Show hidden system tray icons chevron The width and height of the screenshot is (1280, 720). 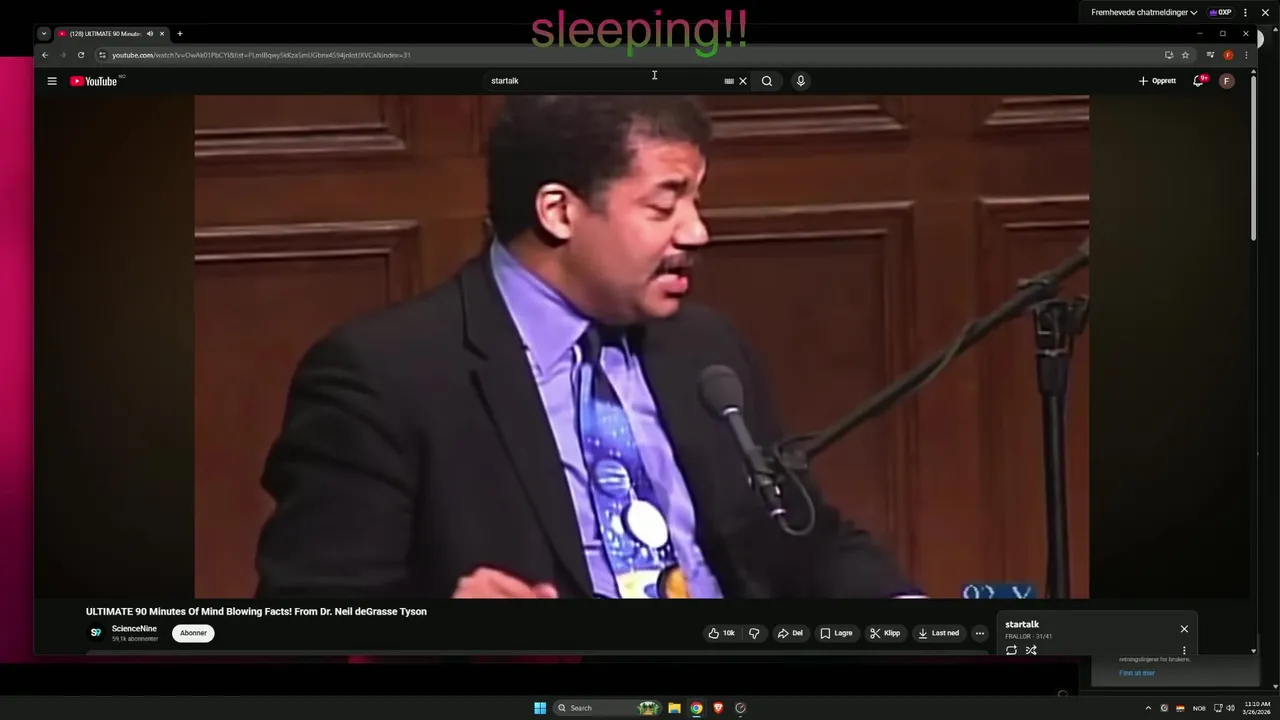1148,708
